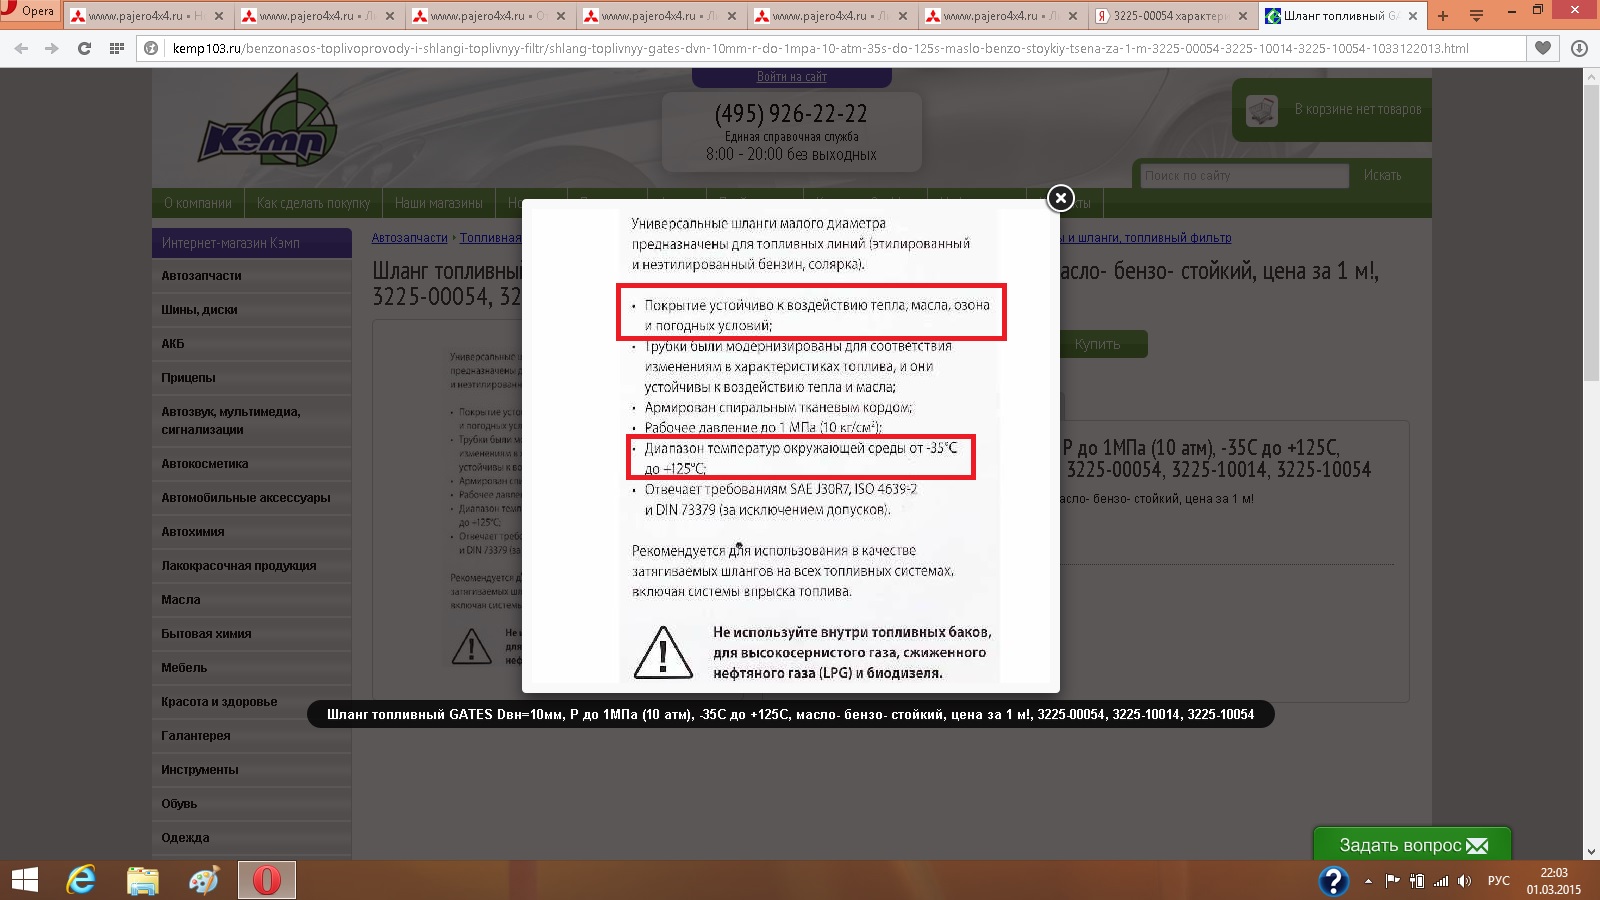Open 'Лакокрасочная продукция' sidebar category
The height and width of the screenshot is (900, 1600).
coord(252,566)
